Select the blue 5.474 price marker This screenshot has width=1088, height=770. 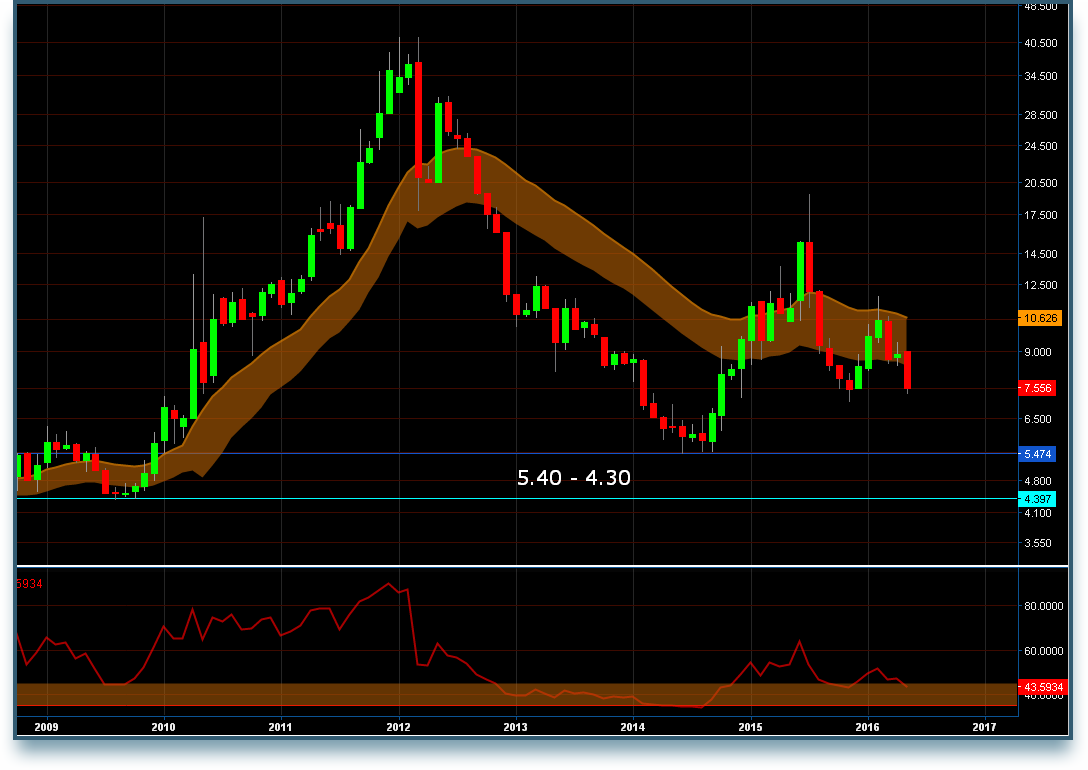coord(1037,454)
